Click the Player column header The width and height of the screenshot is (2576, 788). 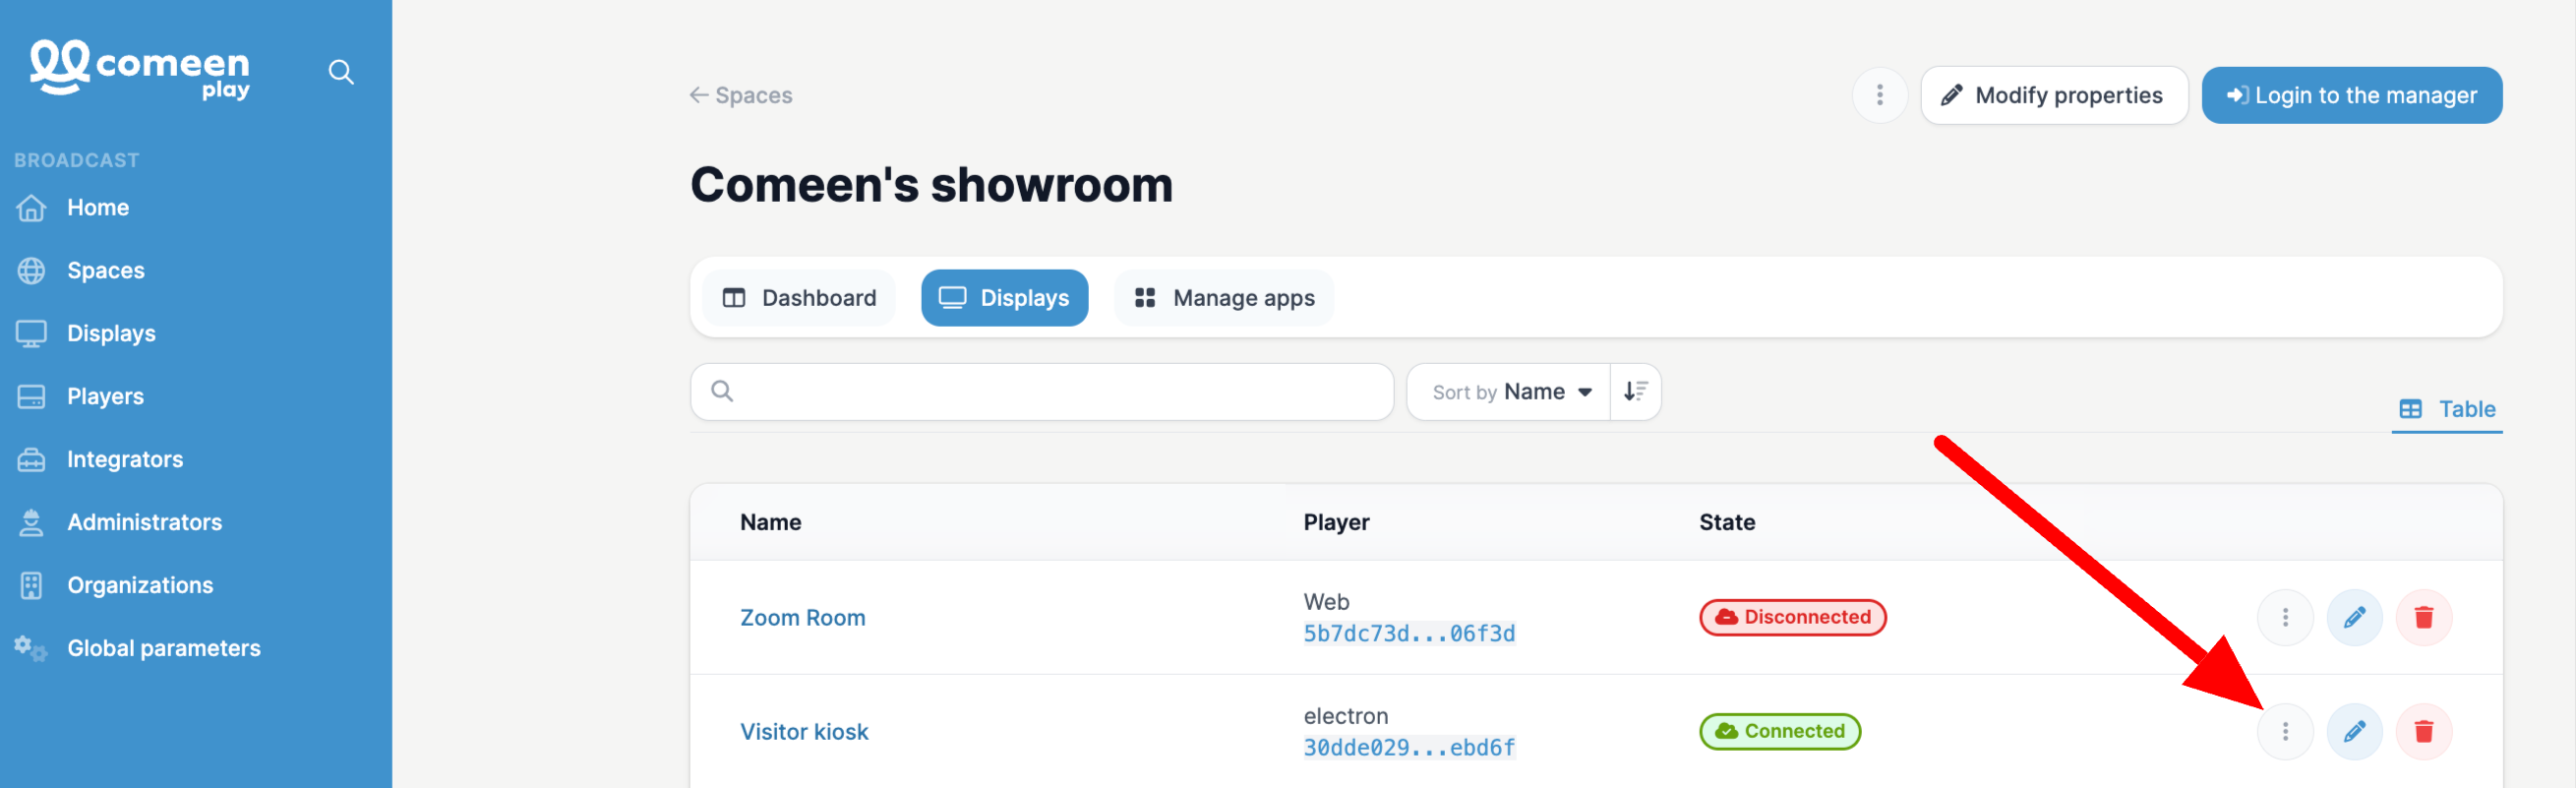click(x=1336, y=523)
